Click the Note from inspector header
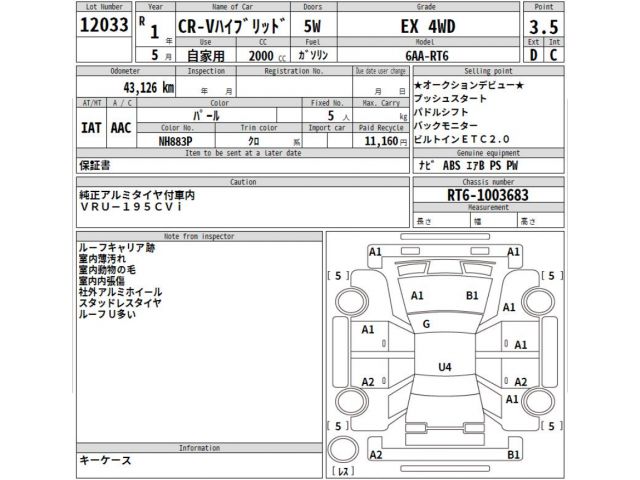Image resolution: width=640 pixels, height=480 pixels. (x=199, y=236)
